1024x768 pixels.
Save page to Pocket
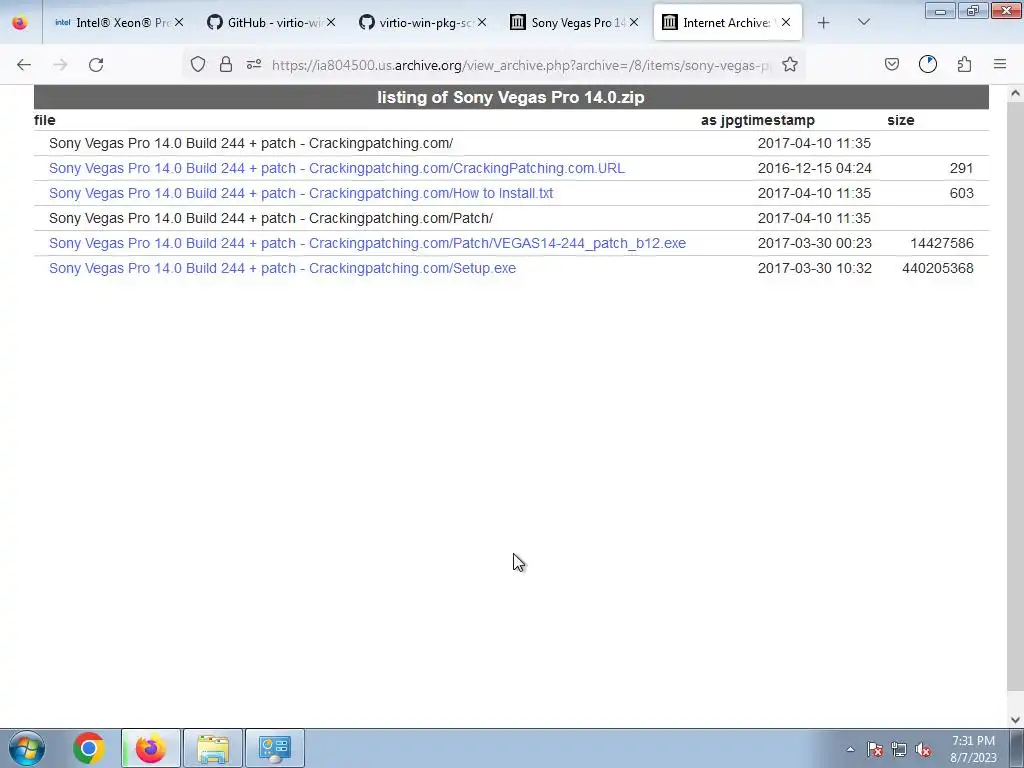pos(892,64)
